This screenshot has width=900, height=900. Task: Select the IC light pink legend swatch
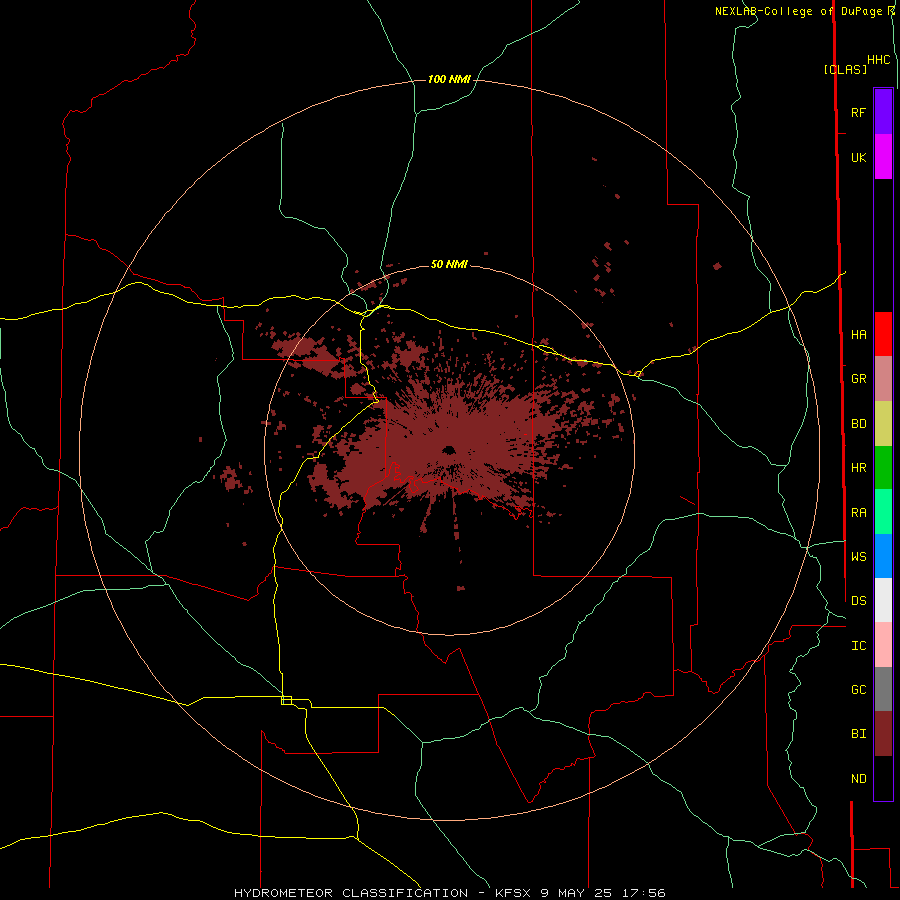[x=883, y=645]
